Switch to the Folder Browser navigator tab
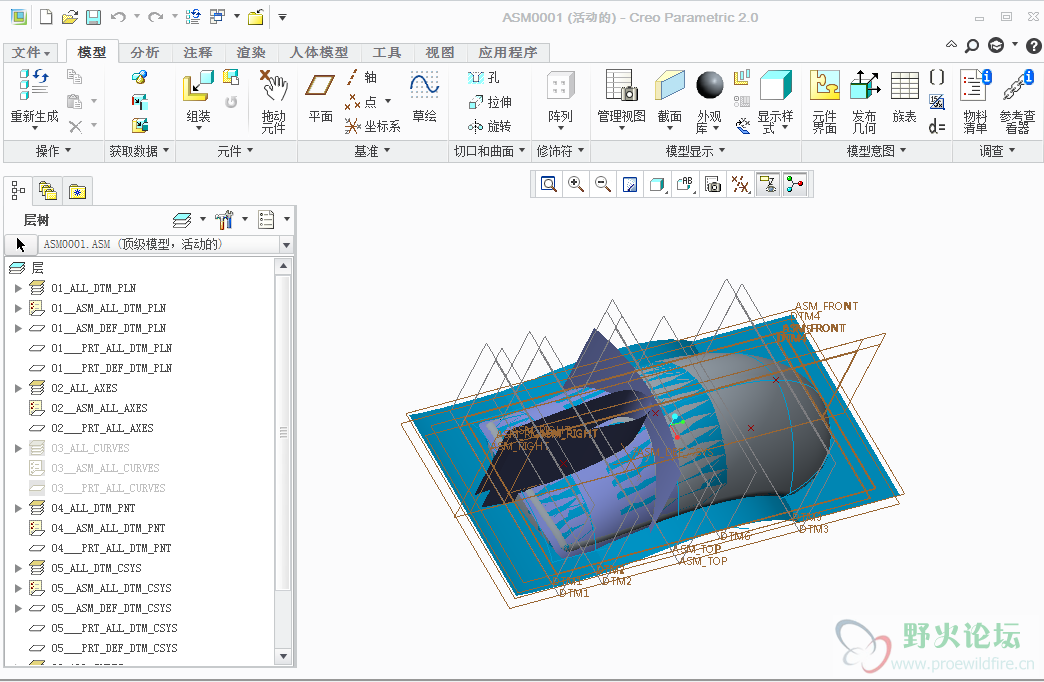The height and width of the screenshot is (682, 1044). point(47,191)
